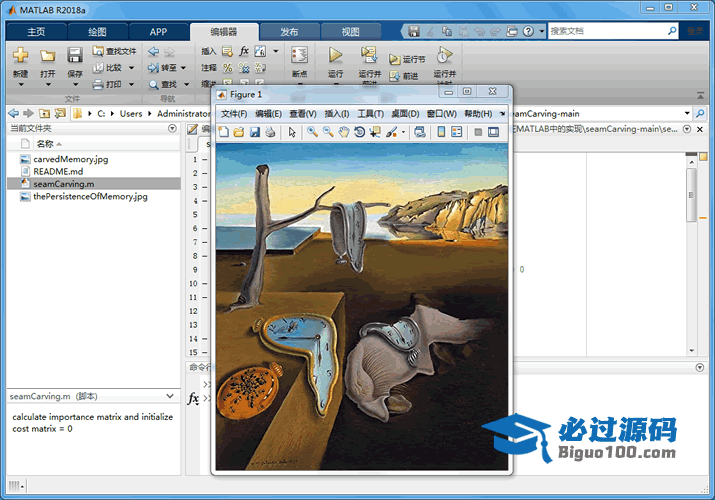Toggle the Zoom Out tool in Figure 1
This screenshot has height=500, width=715.
click(328, 132)
